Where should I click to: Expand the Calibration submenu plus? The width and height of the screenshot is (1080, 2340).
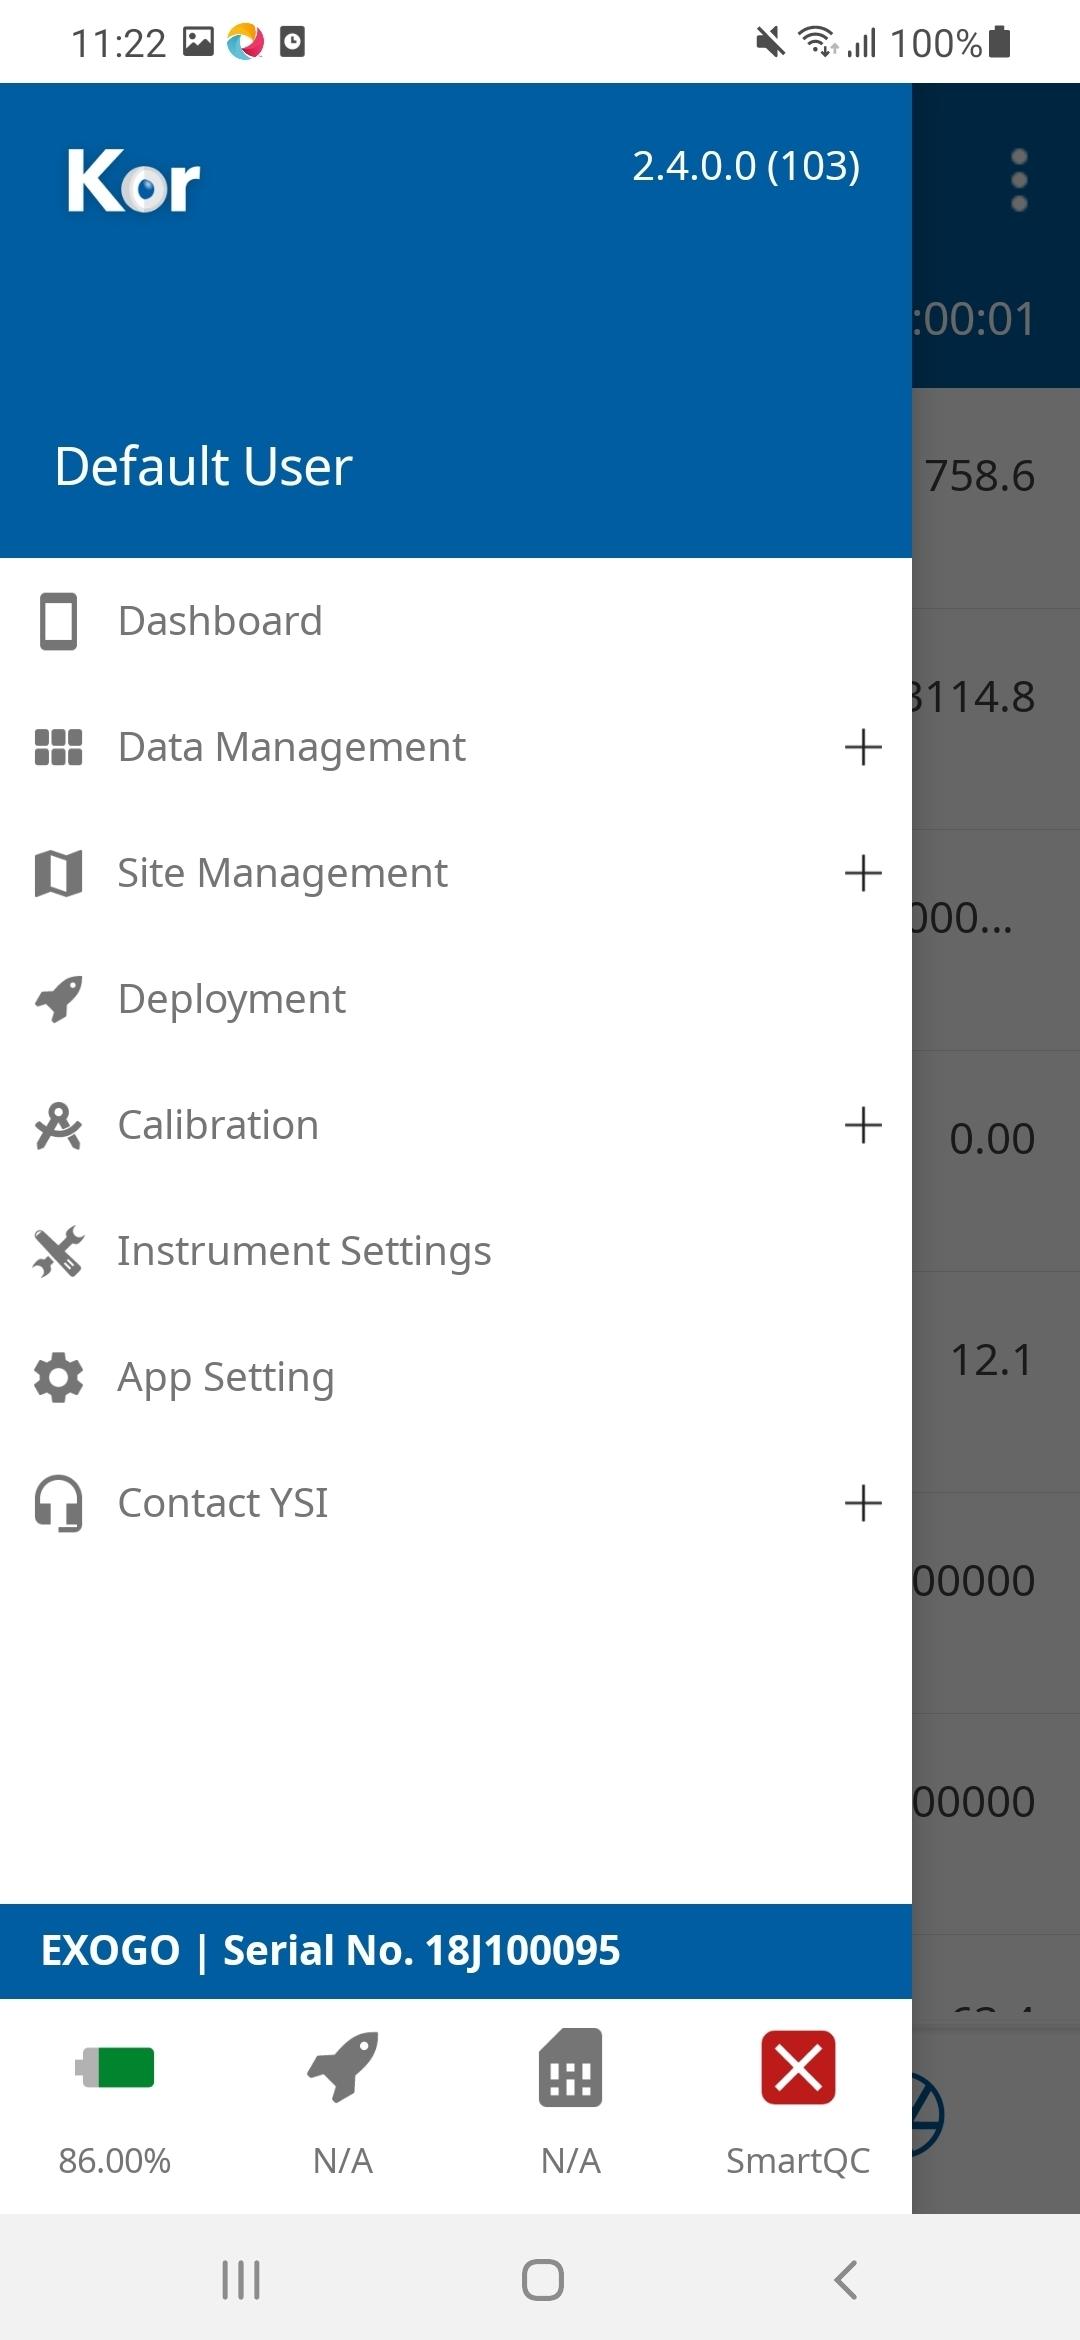pos(863,1125)
